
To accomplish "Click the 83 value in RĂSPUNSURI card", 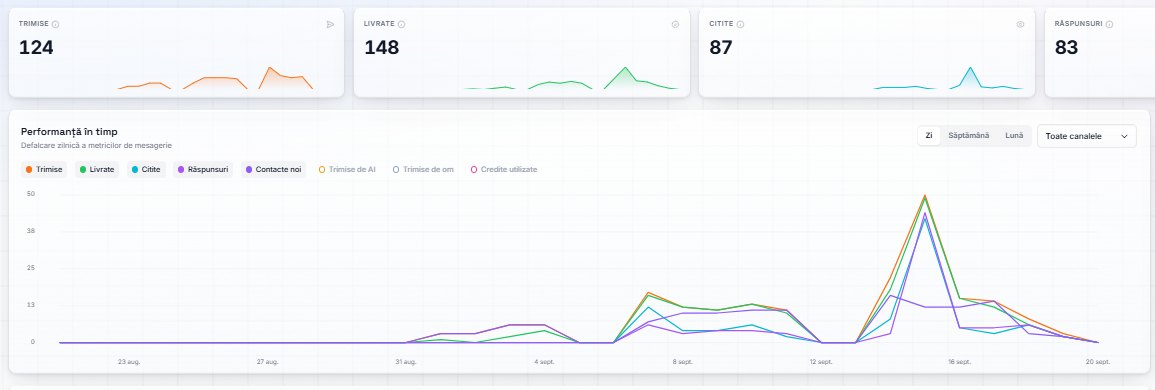I will 1067,48.
